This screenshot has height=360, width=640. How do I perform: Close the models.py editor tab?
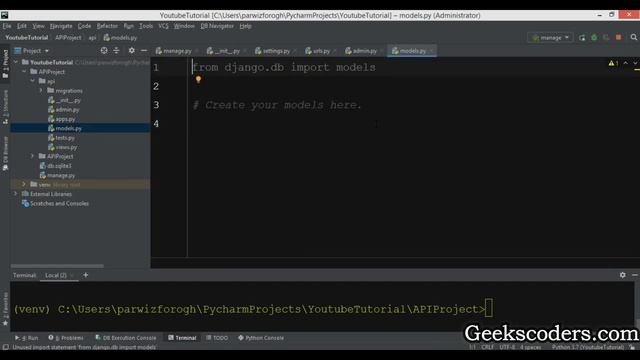[431, 51]
